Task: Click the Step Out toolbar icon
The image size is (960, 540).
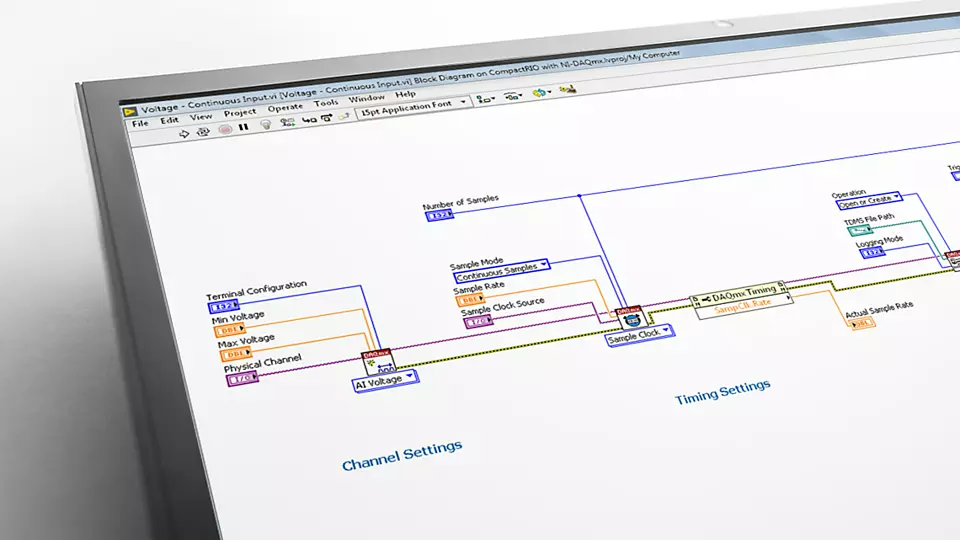Action: pos(344,116)
